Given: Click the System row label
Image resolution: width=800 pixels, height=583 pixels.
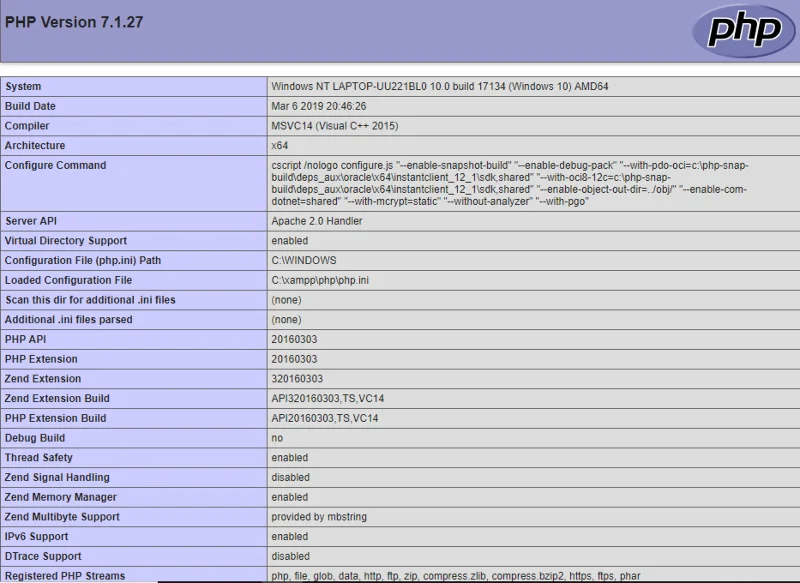Looking at the screenshot, I should tap(23, 86).
